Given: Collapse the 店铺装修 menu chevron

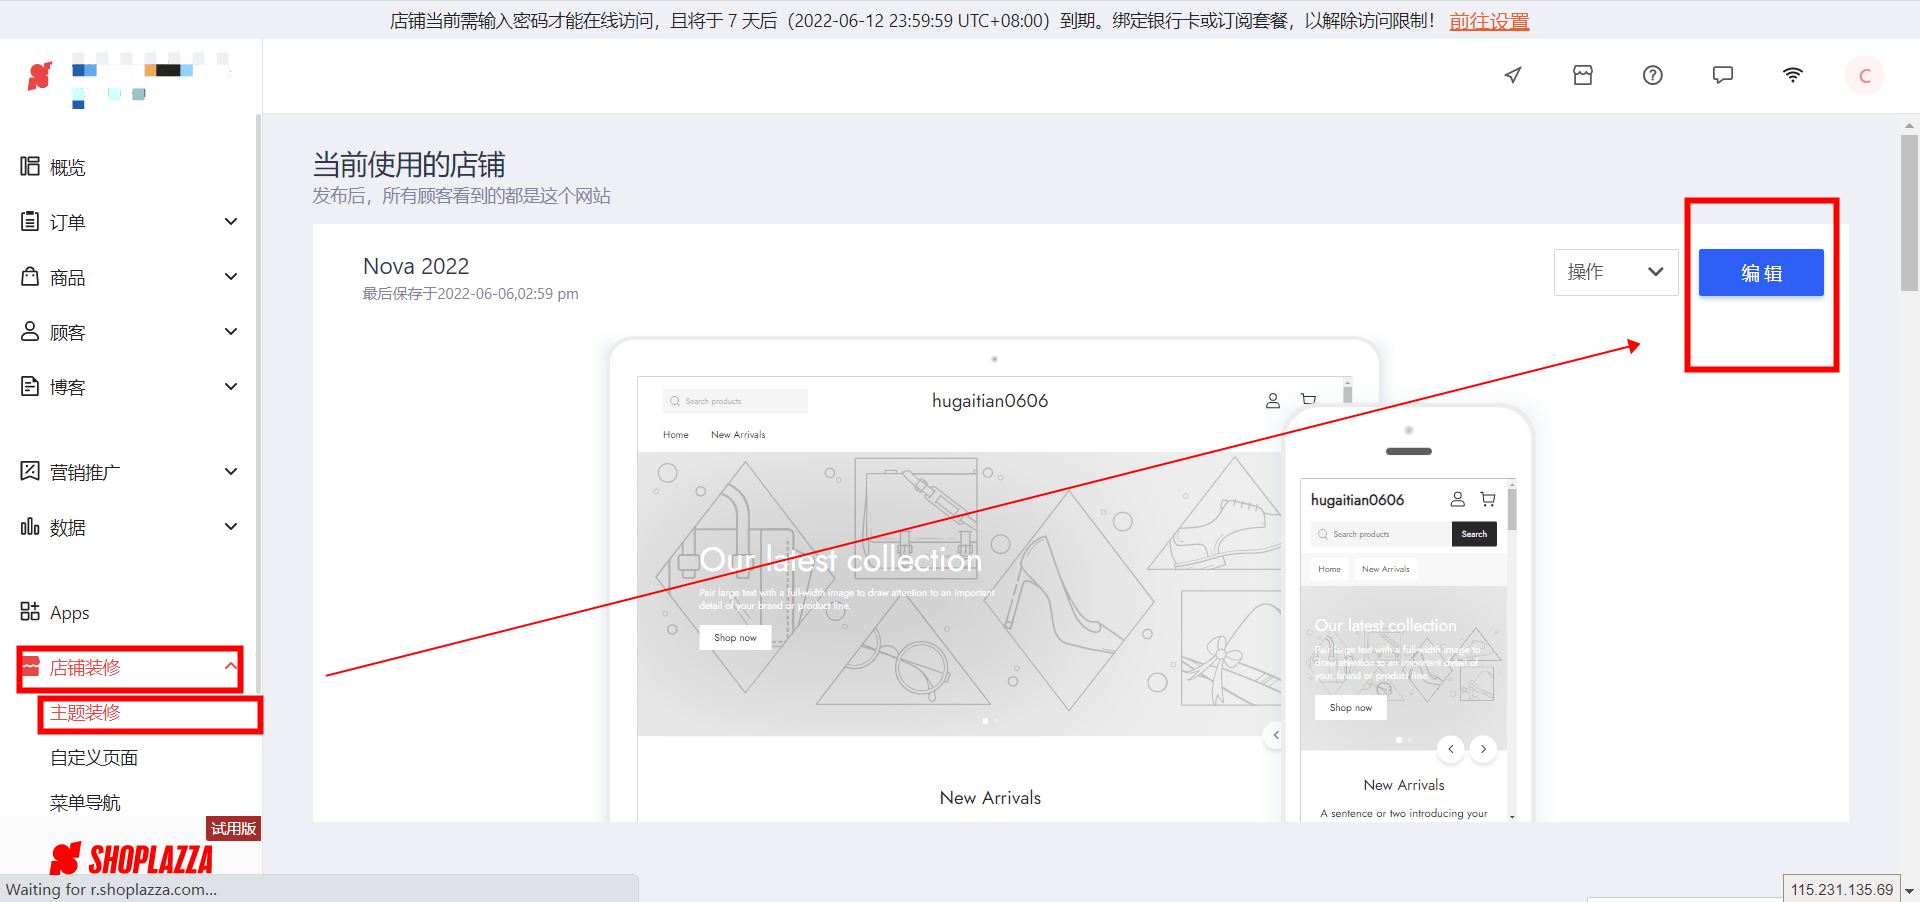Looking at the screenshot, I should click(x=231, y=666).
